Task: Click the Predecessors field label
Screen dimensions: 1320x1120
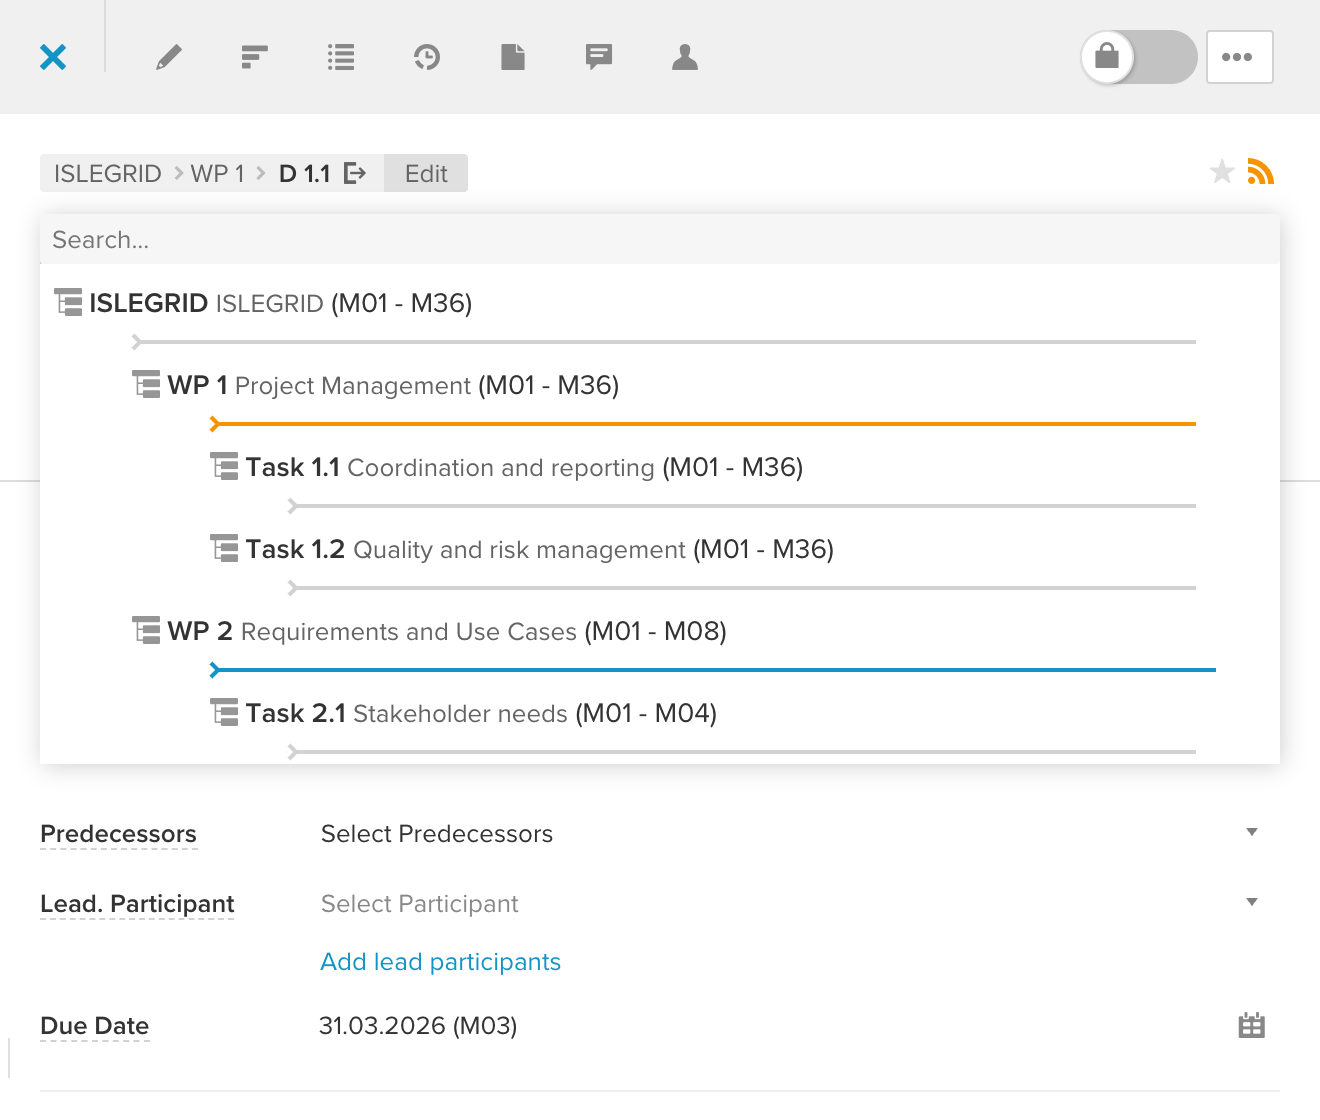Action: (118, 834)
